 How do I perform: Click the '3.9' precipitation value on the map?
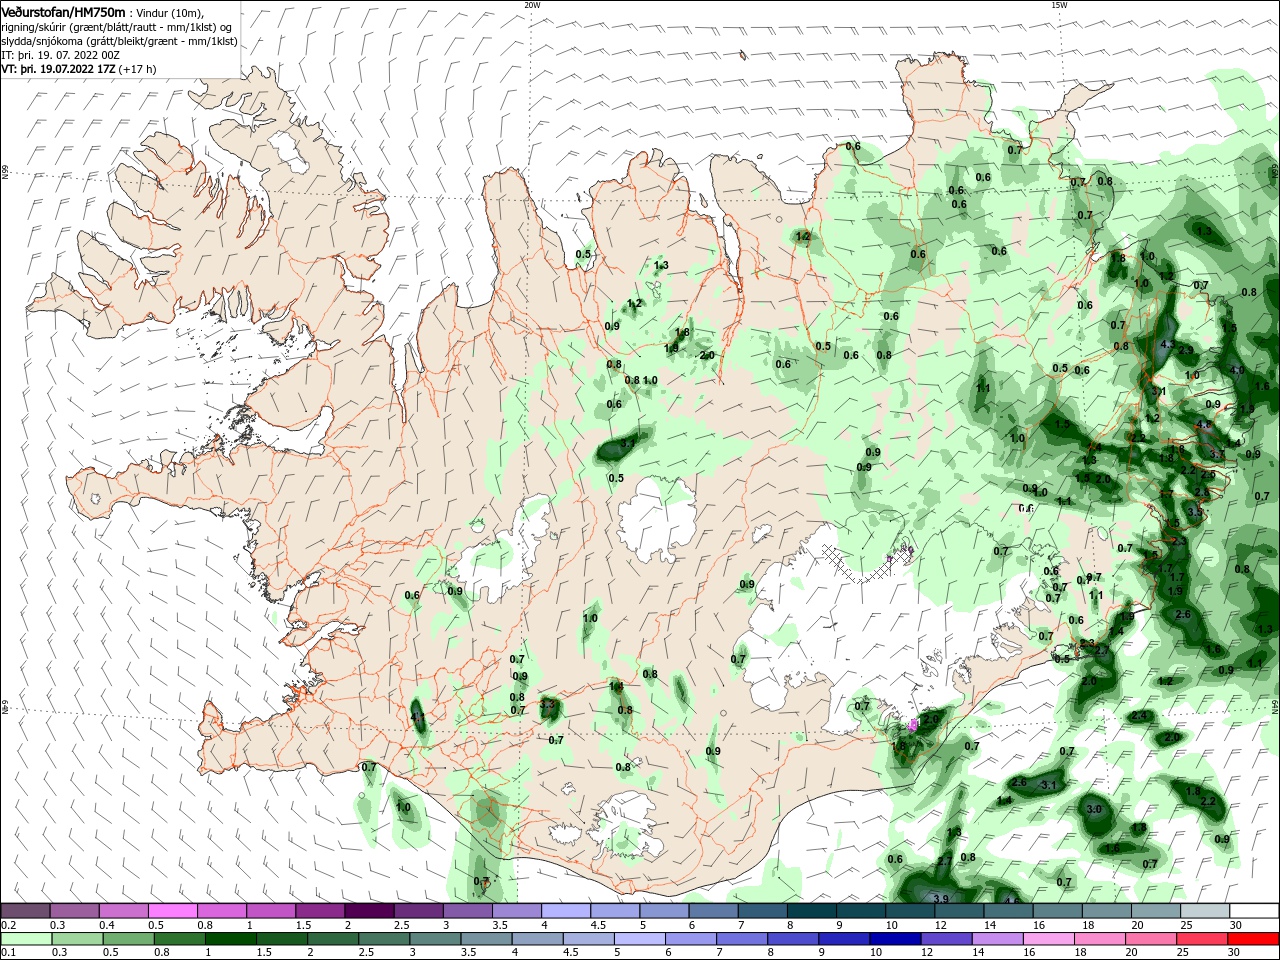(940, 899)
